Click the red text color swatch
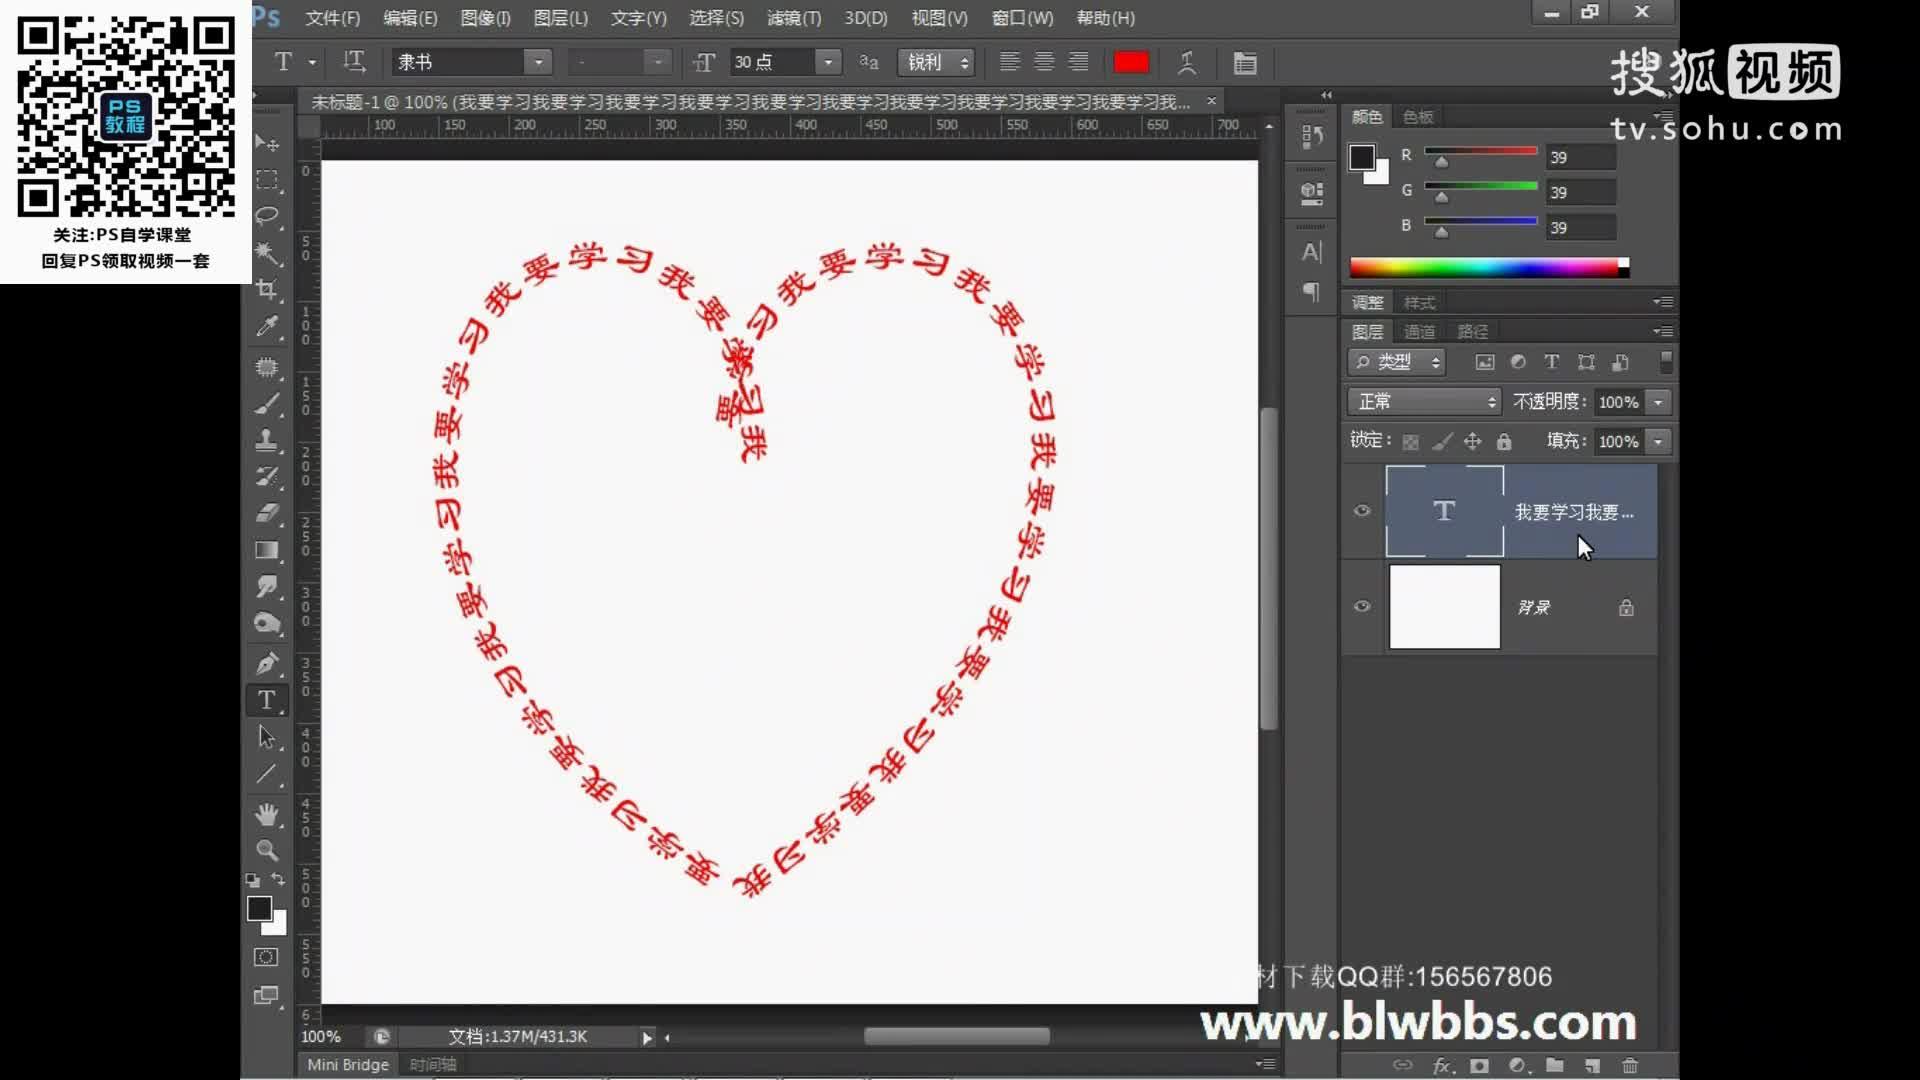 [x=1131, y=62]
